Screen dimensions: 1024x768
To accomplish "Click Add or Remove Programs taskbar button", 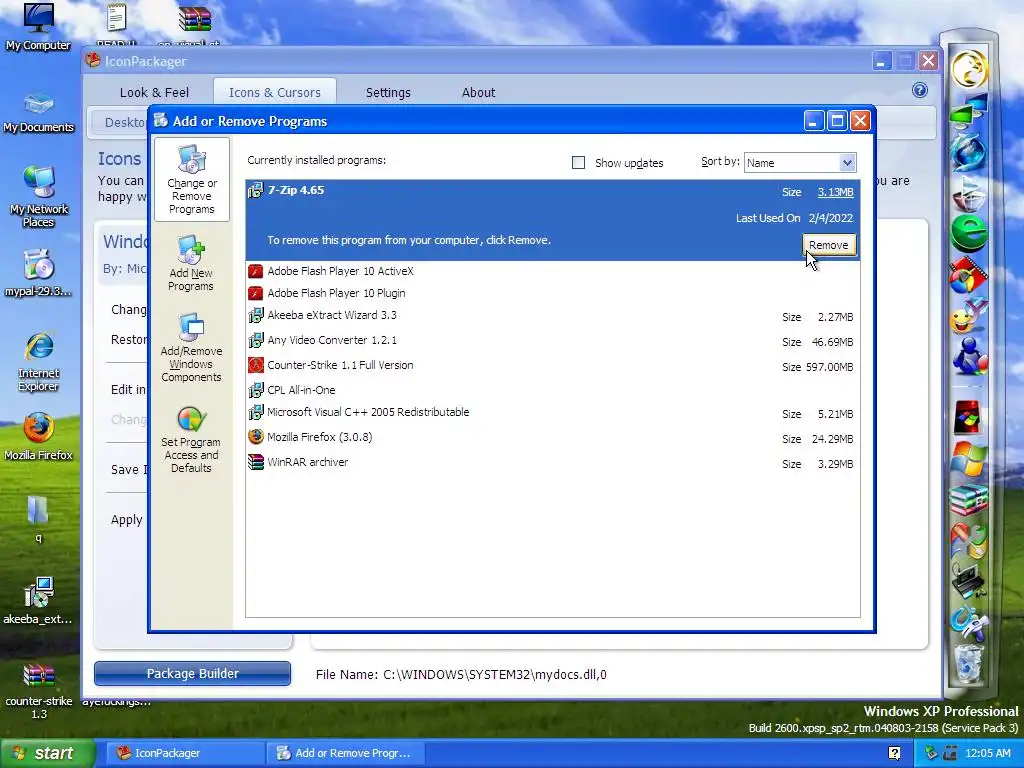I will point(346,753).
